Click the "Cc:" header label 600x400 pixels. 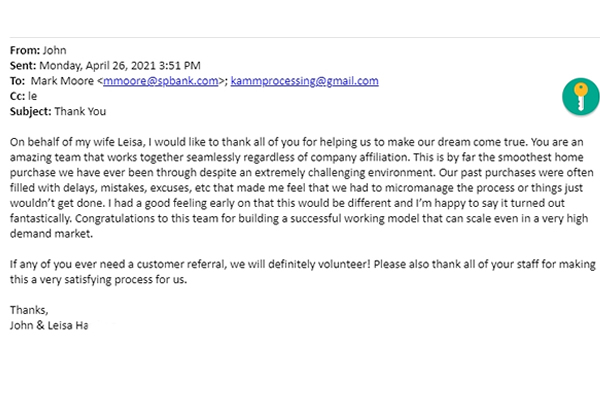coord(19,97)
